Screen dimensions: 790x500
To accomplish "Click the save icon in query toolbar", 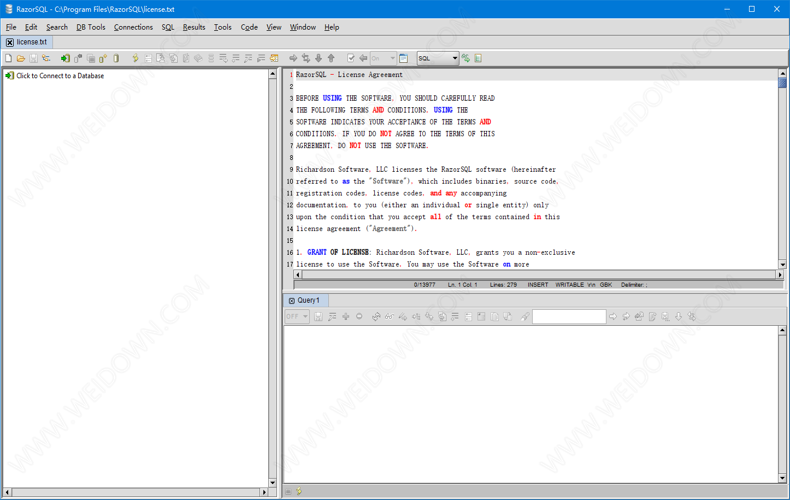I will (x=318, y=317).
